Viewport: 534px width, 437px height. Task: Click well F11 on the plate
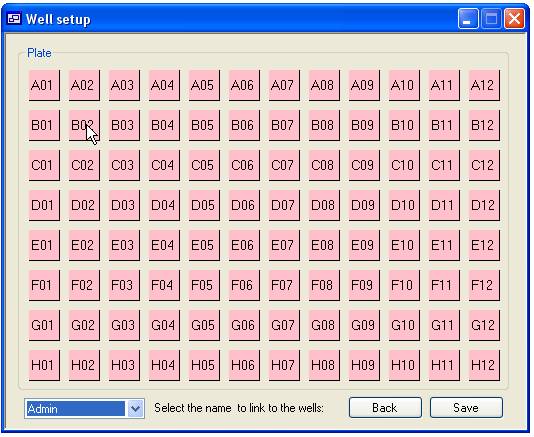444,285
